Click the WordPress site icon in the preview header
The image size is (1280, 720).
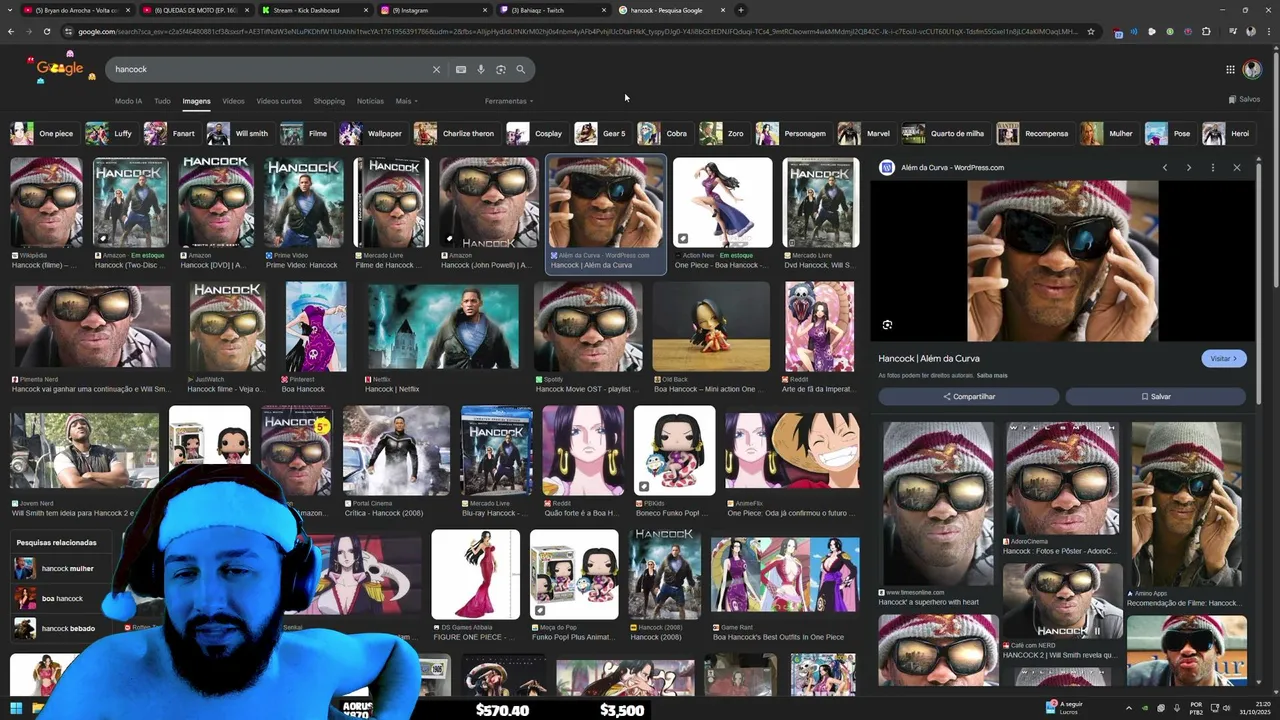coord(886,168)
